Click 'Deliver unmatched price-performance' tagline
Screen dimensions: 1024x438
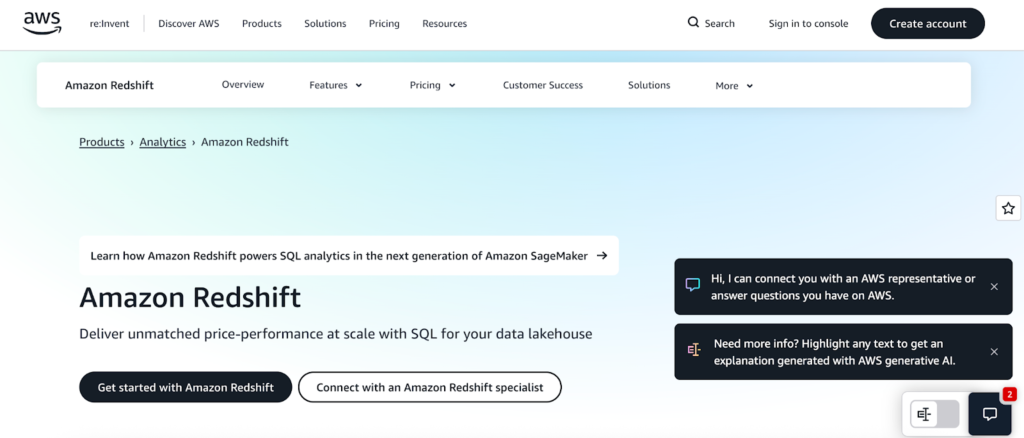point(336,334)
